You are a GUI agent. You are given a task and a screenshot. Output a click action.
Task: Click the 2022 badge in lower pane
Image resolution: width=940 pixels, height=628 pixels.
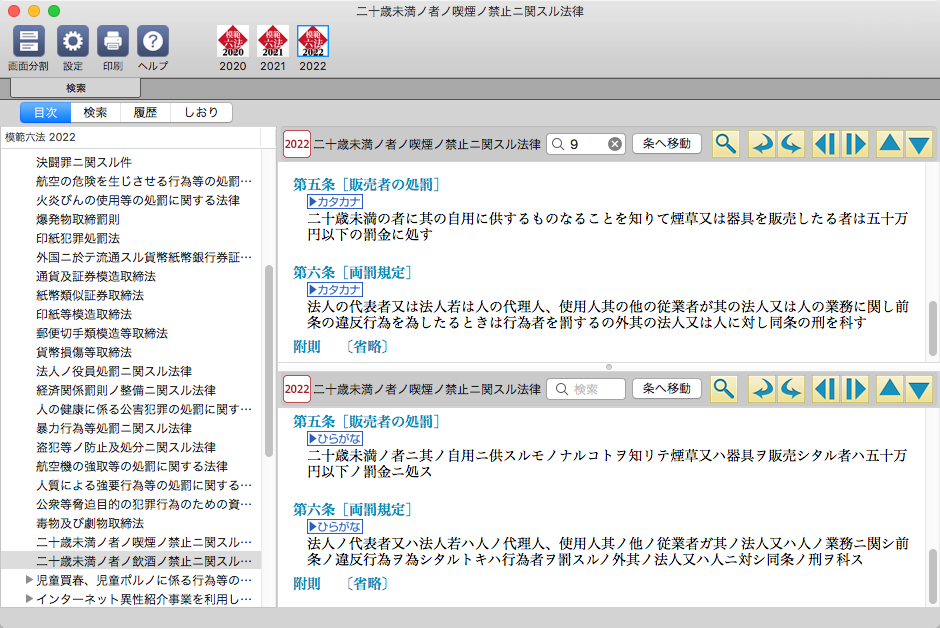point(297,389)
